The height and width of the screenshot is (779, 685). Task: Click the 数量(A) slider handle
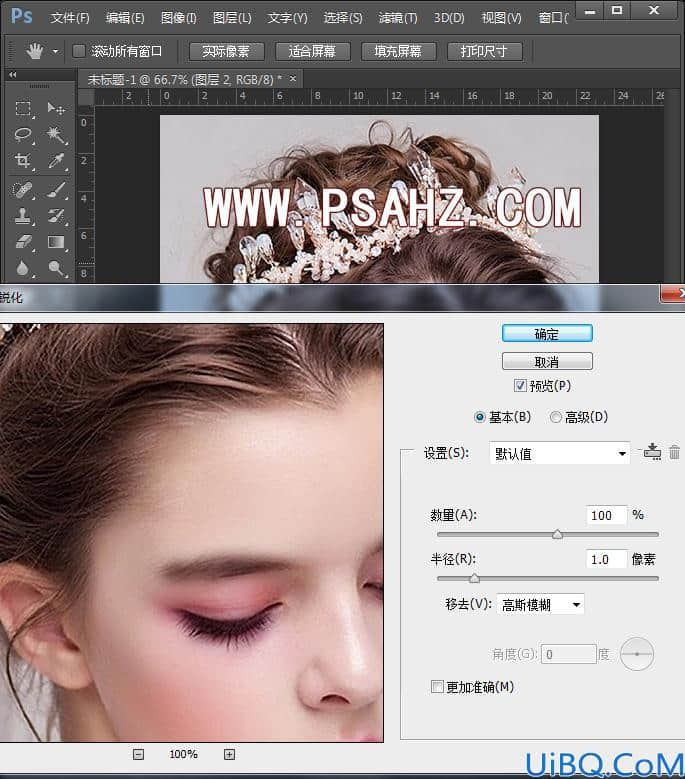tap(557, 535)
